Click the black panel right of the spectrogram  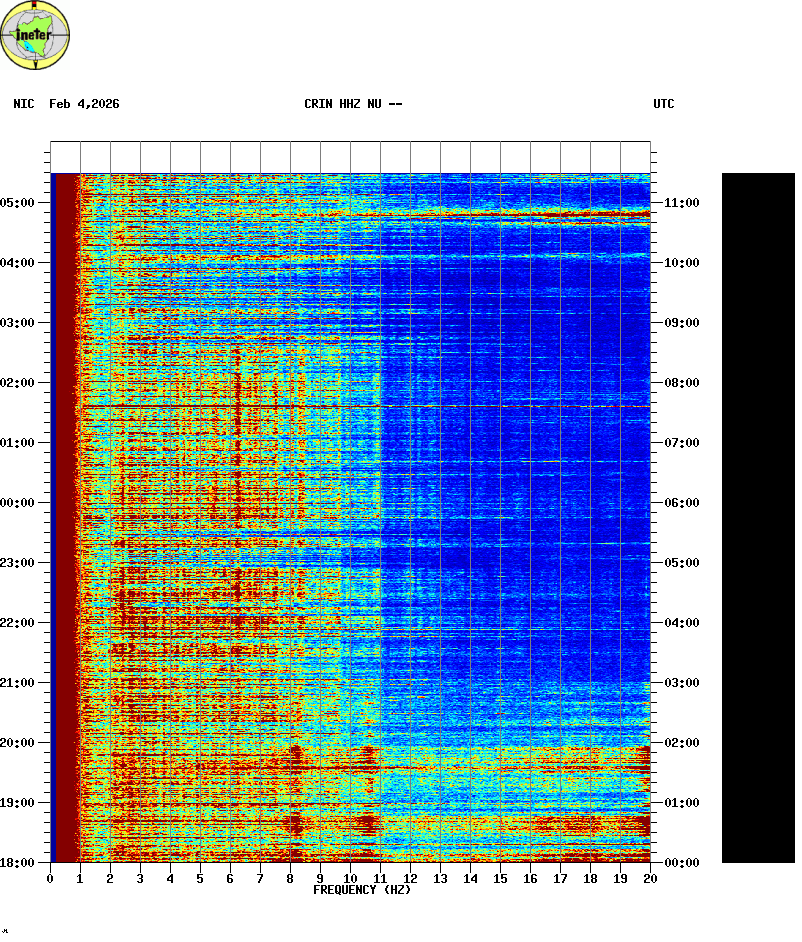pyautogui.click(x=758, y=517)
